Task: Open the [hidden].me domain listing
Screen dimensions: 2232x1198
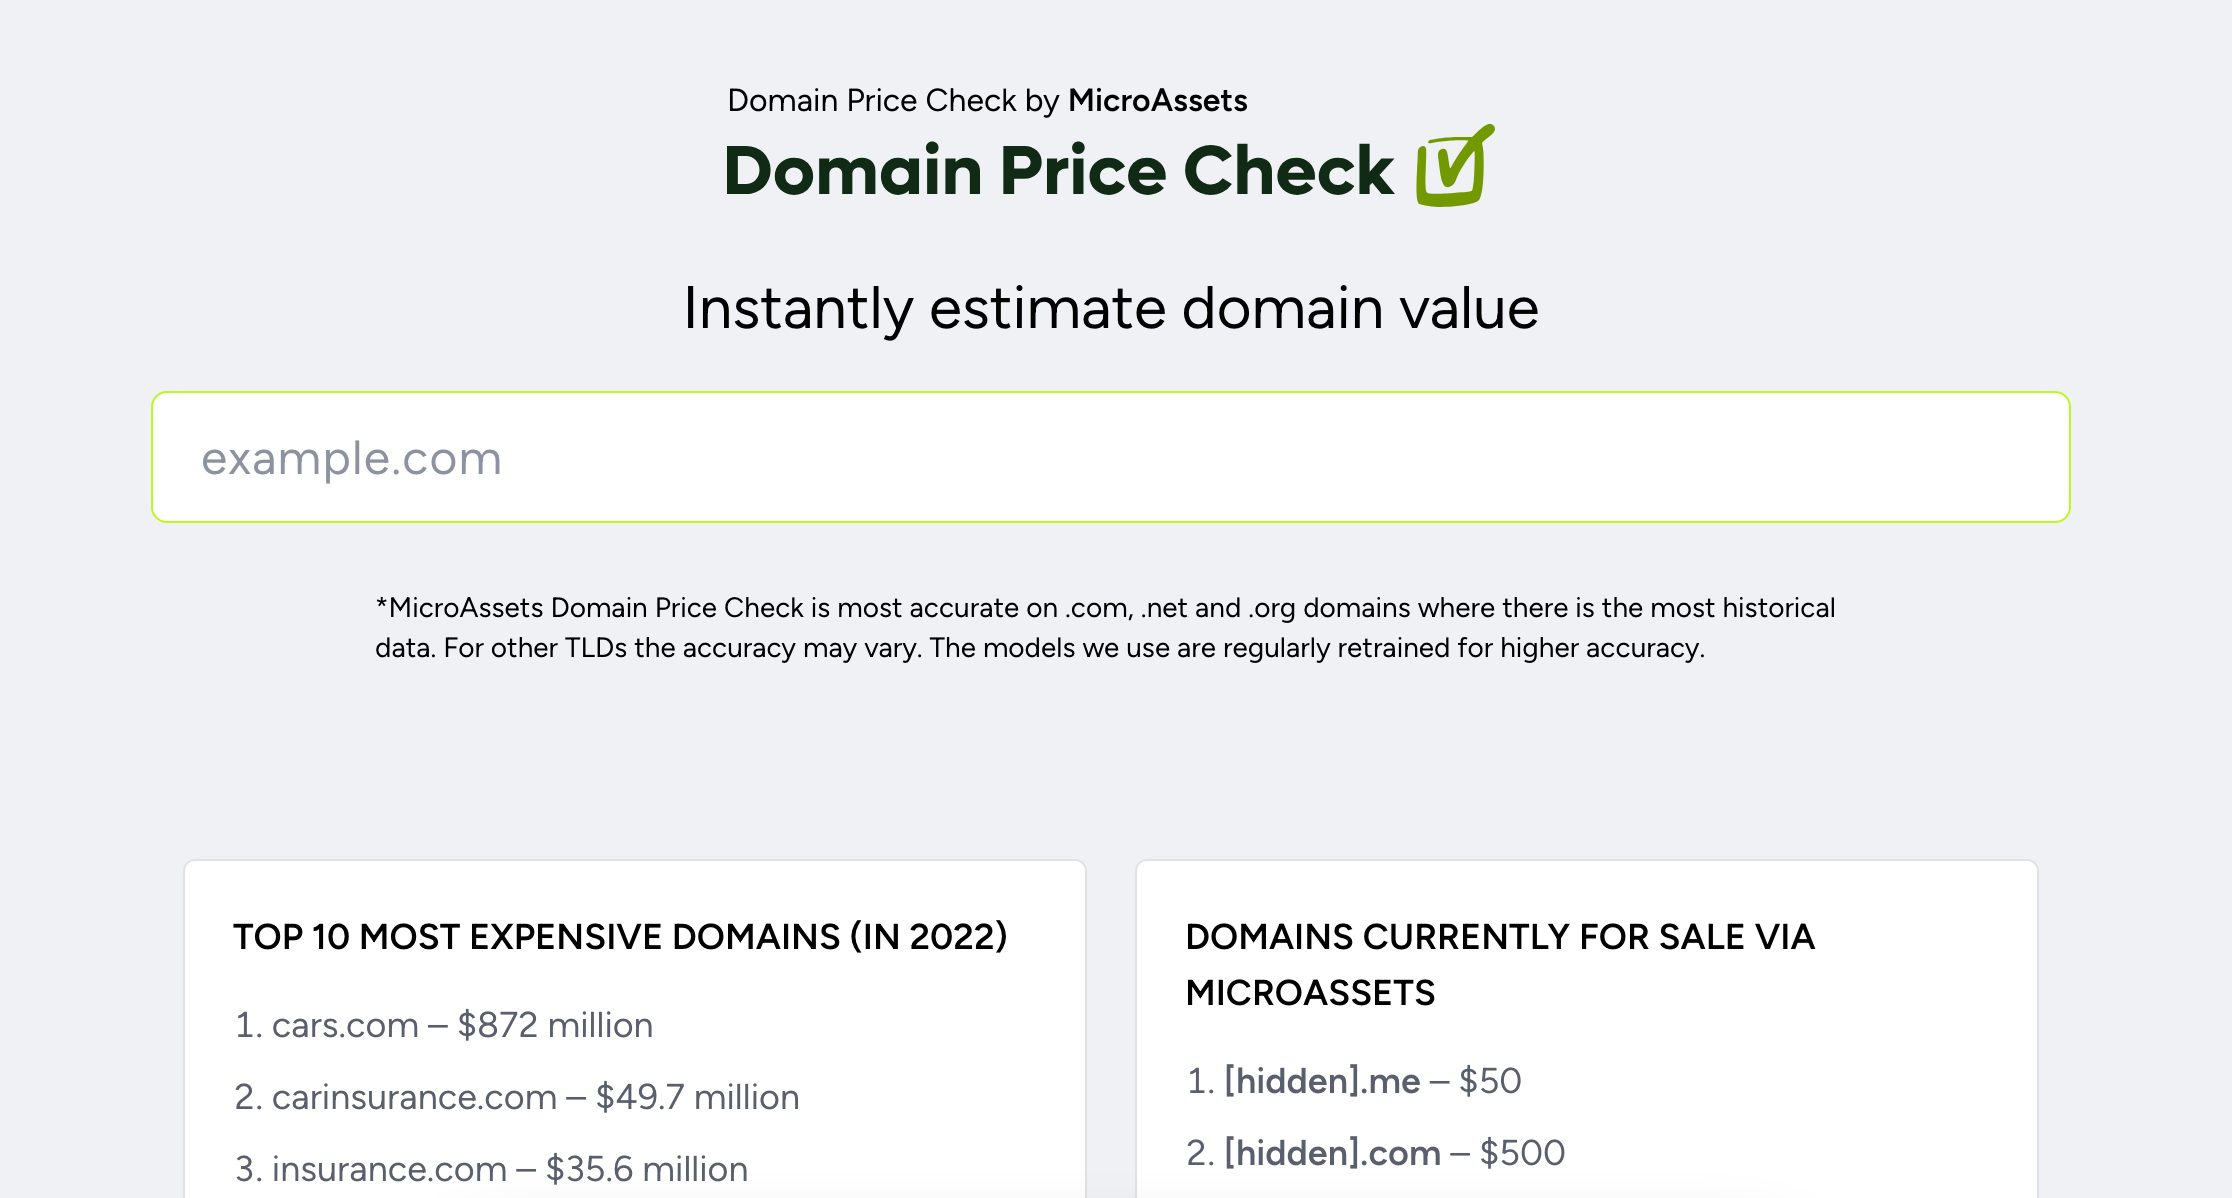Action: [1322, 1081]
